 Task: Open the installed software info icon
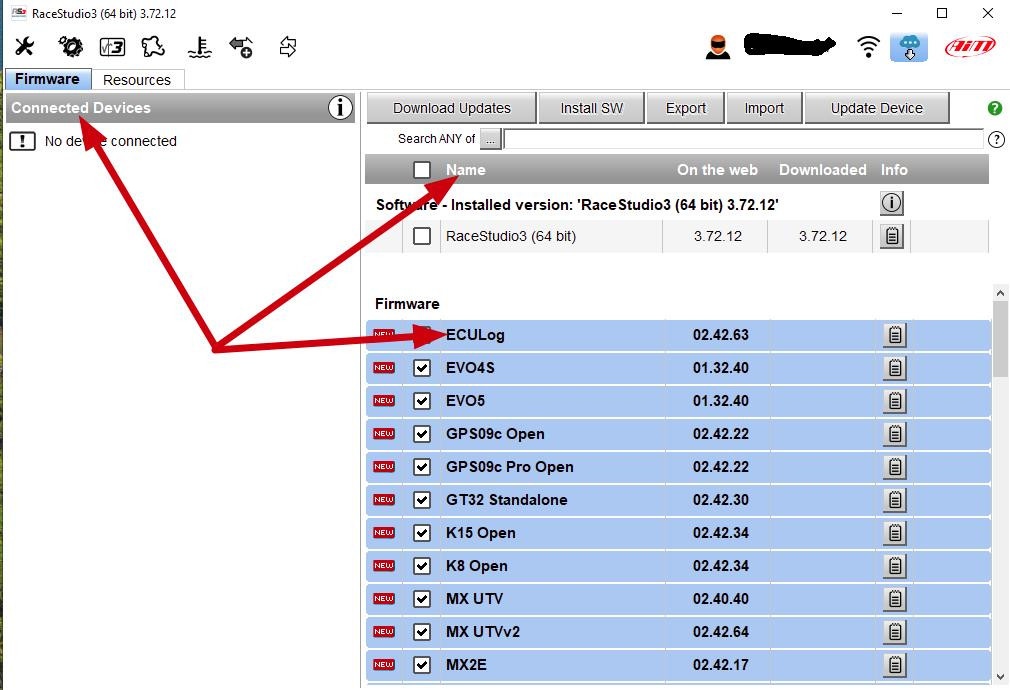click(x=891, y=204)
